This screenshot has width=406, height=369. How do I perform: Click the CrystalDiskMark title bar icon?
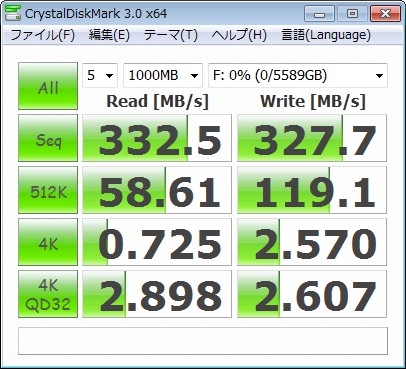(x=12, y=13)
